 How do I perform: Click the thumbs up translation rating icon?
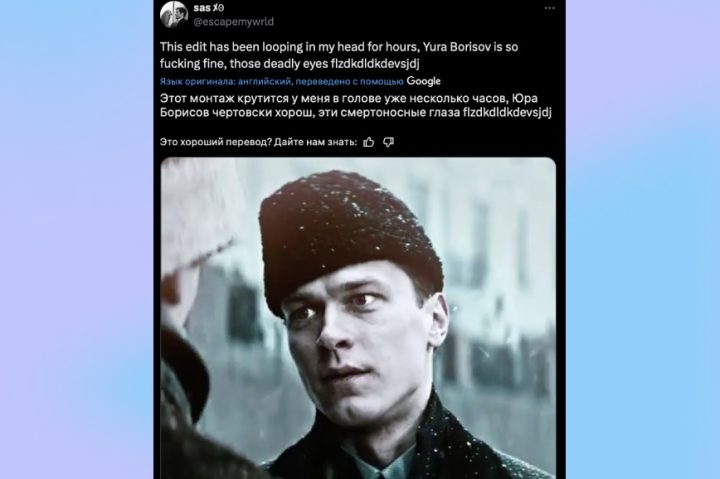(369, 142)
